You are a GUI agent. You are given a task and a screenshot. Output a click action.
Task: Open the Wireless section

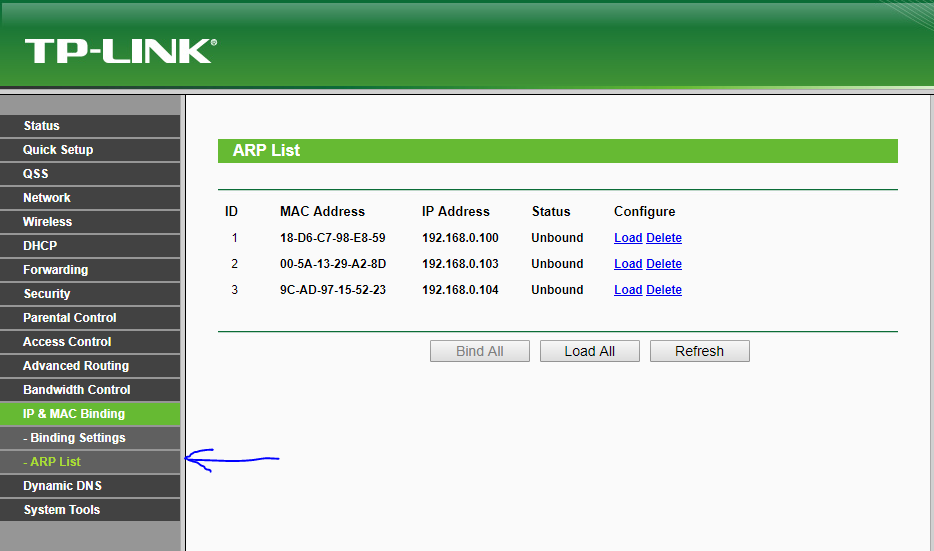pos(90,222)
